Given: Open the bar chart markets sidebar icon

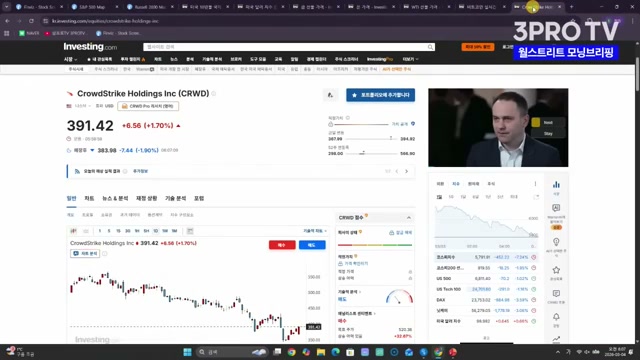Looking at the screenshot, I should coord(556,185).
